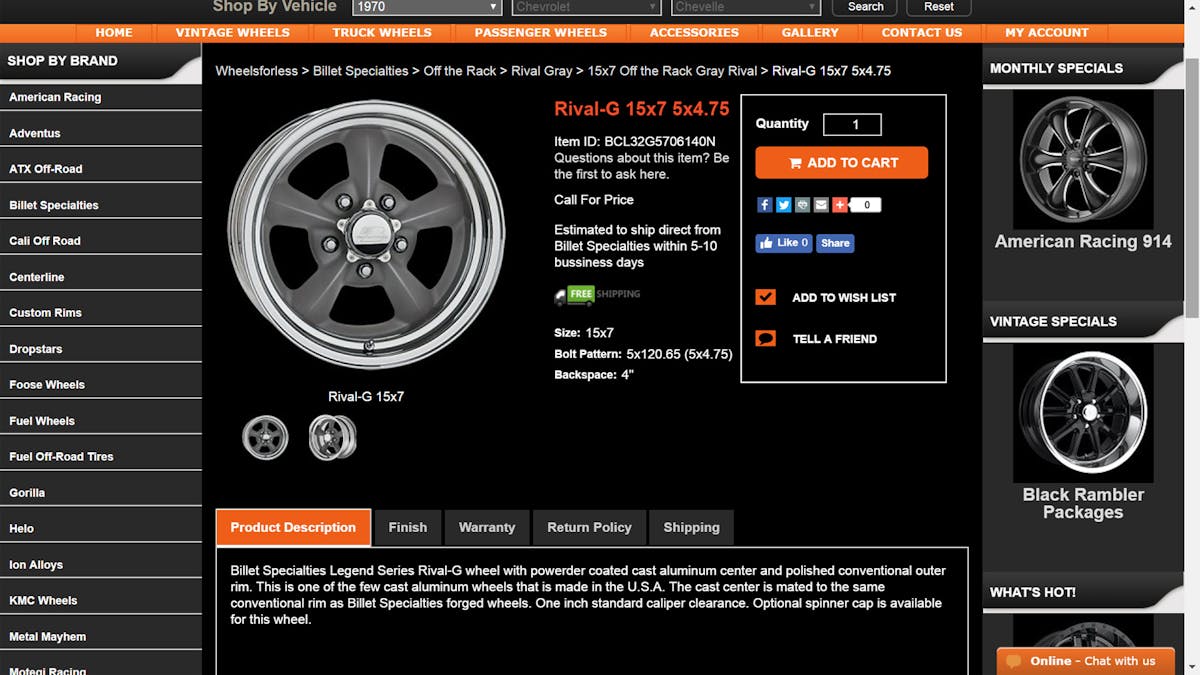View the American Racing 914 special image

(x=1083, y=159)
